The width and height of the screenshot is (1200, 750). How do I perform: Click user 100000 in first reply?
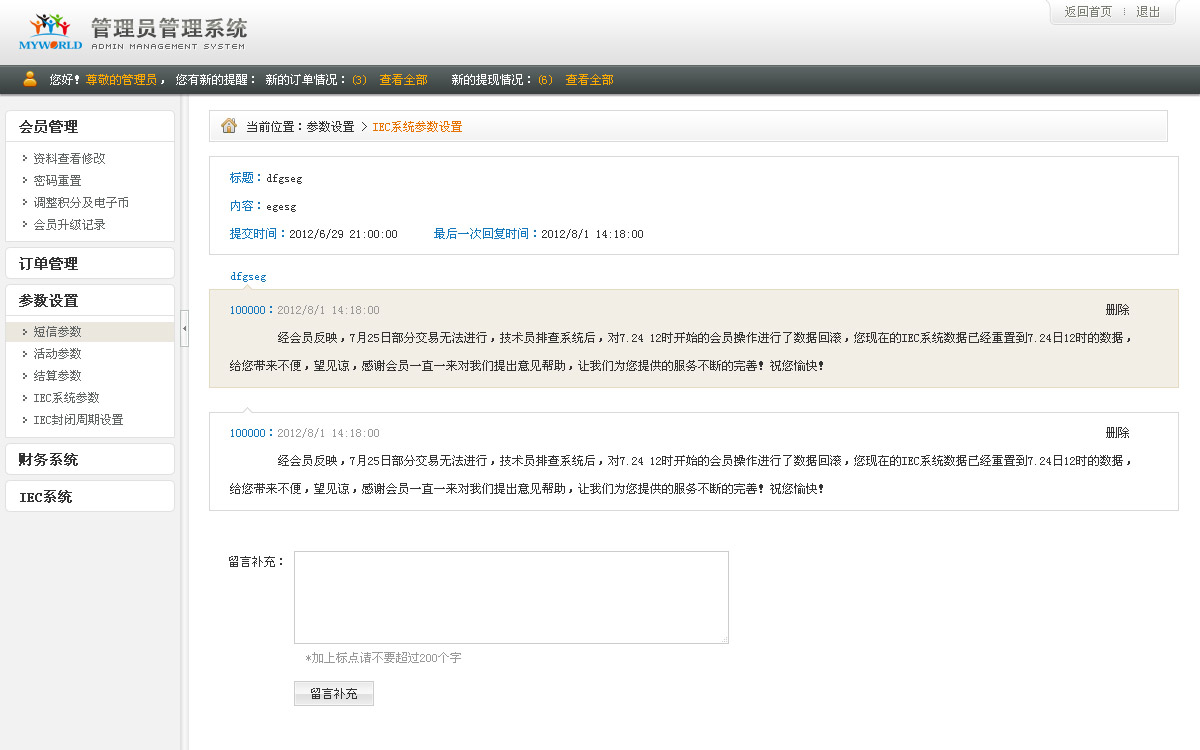coord(248,310)
